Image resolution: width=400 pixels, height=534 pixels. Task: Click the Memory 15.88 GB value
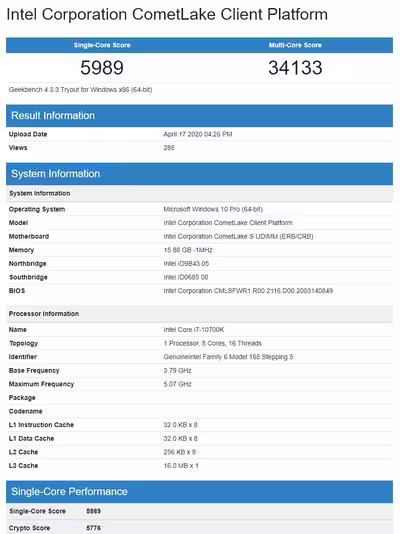pyautogui.click(x=188, y=250)
